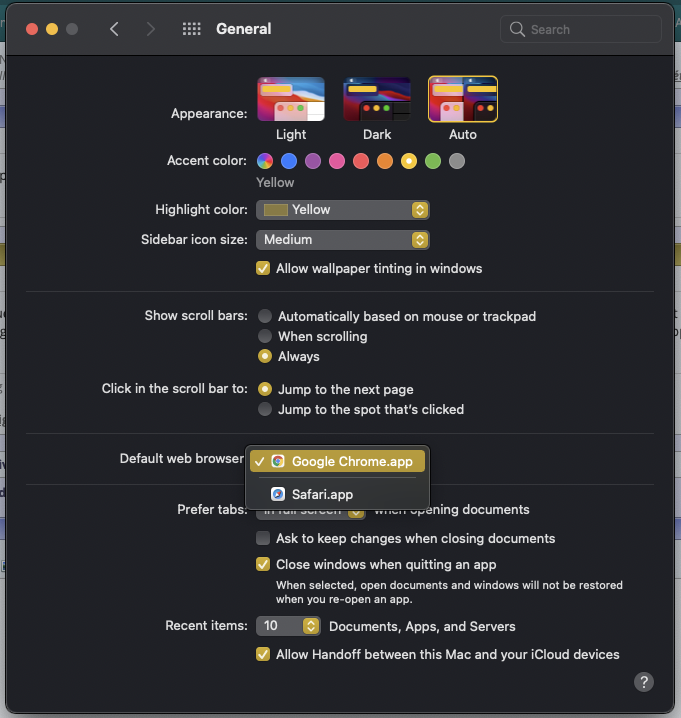Click the forward navigation arrow
Image resolution: width=681 pixels, height=718 pixels.
tap(151, 29)
